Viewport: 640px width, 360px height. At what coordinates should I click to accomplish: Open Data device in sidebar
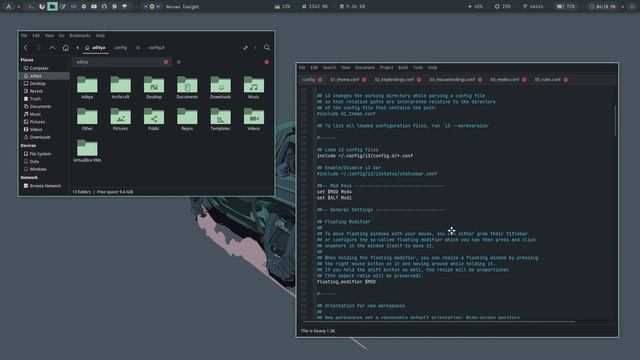(x=44, y=162)
